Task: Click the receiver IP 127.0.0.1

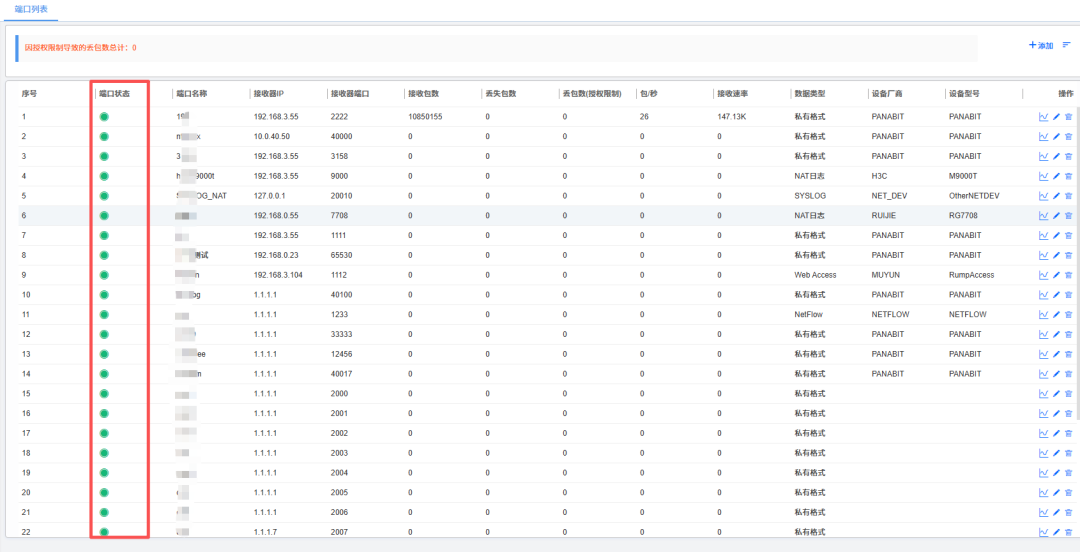Action: (x=269, y=196)
